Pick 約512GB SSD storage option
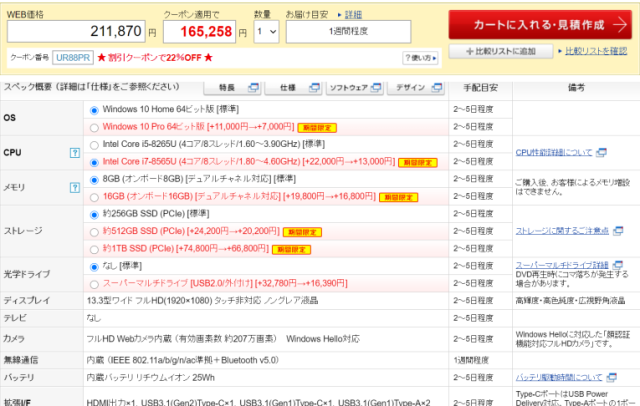 point(94,232)
